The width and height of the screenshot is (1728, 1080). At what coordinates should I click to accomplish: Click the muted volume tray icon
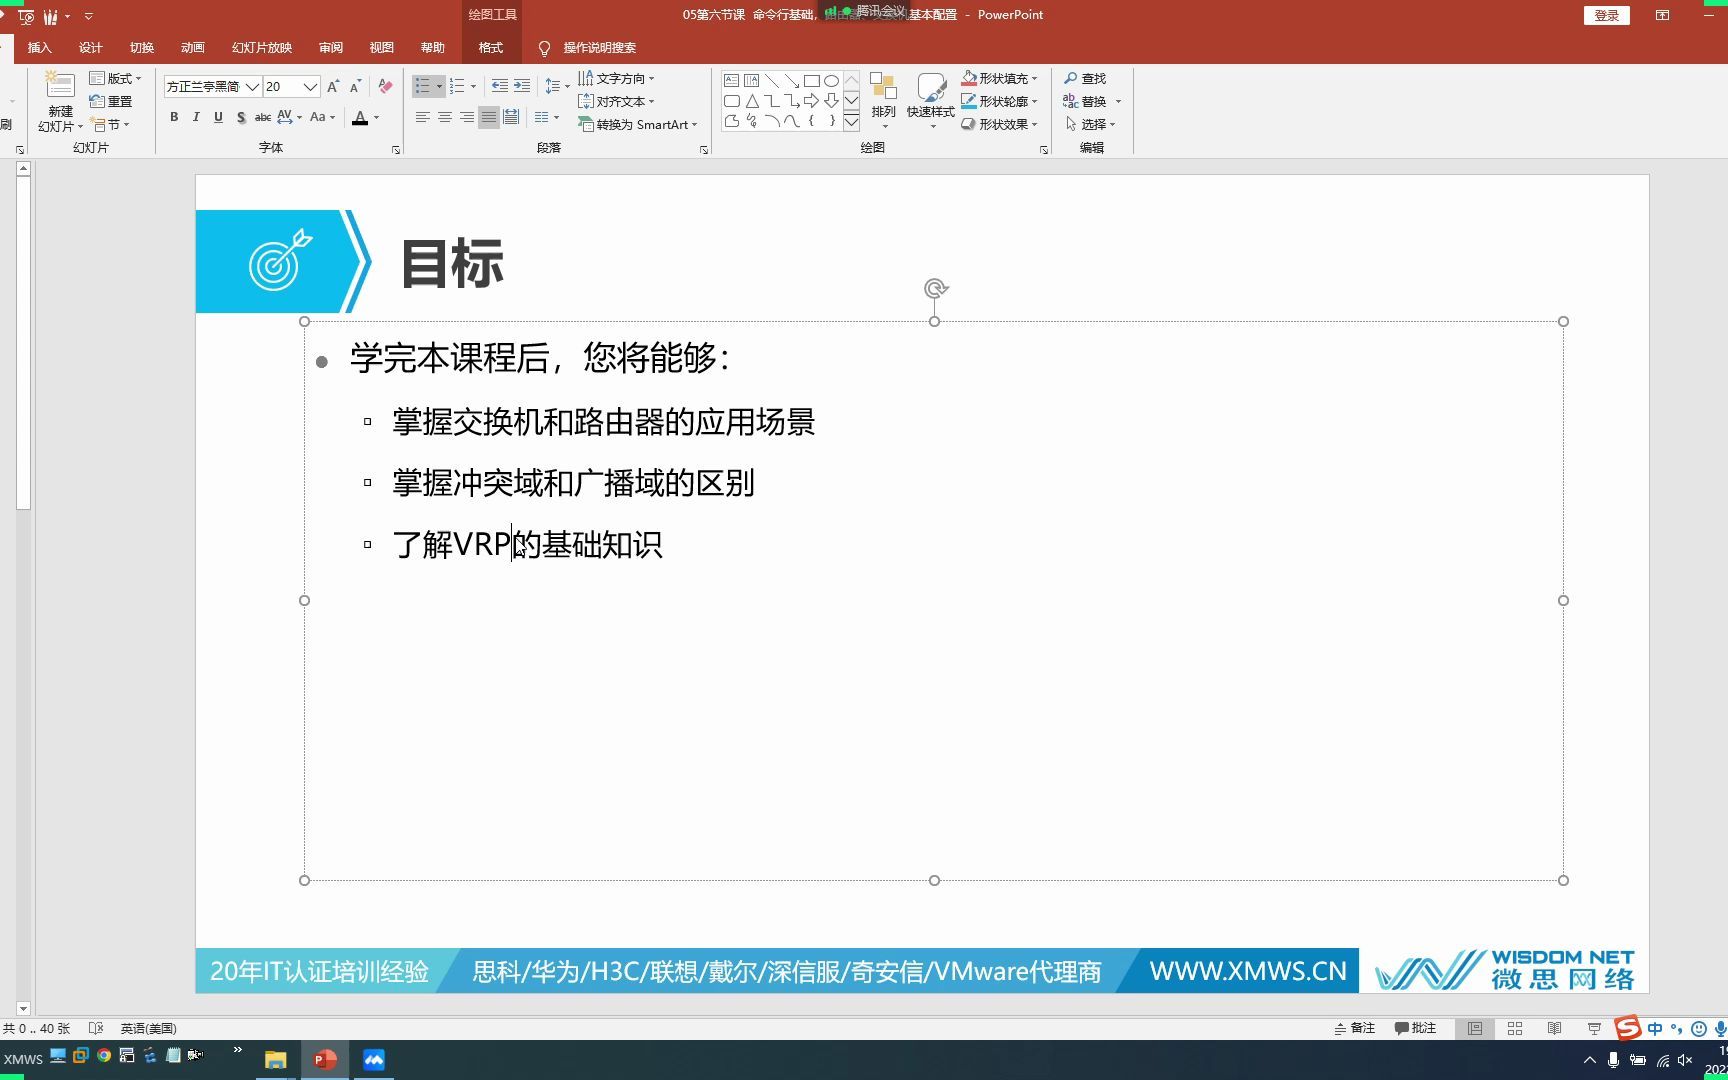click(1685, 1060)
